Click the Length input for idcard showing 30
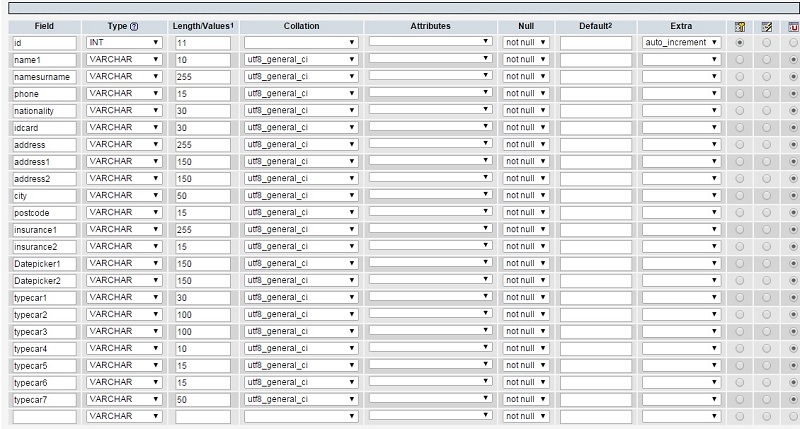This screenshot has width=800, height=429. click(x=203, y=128)
